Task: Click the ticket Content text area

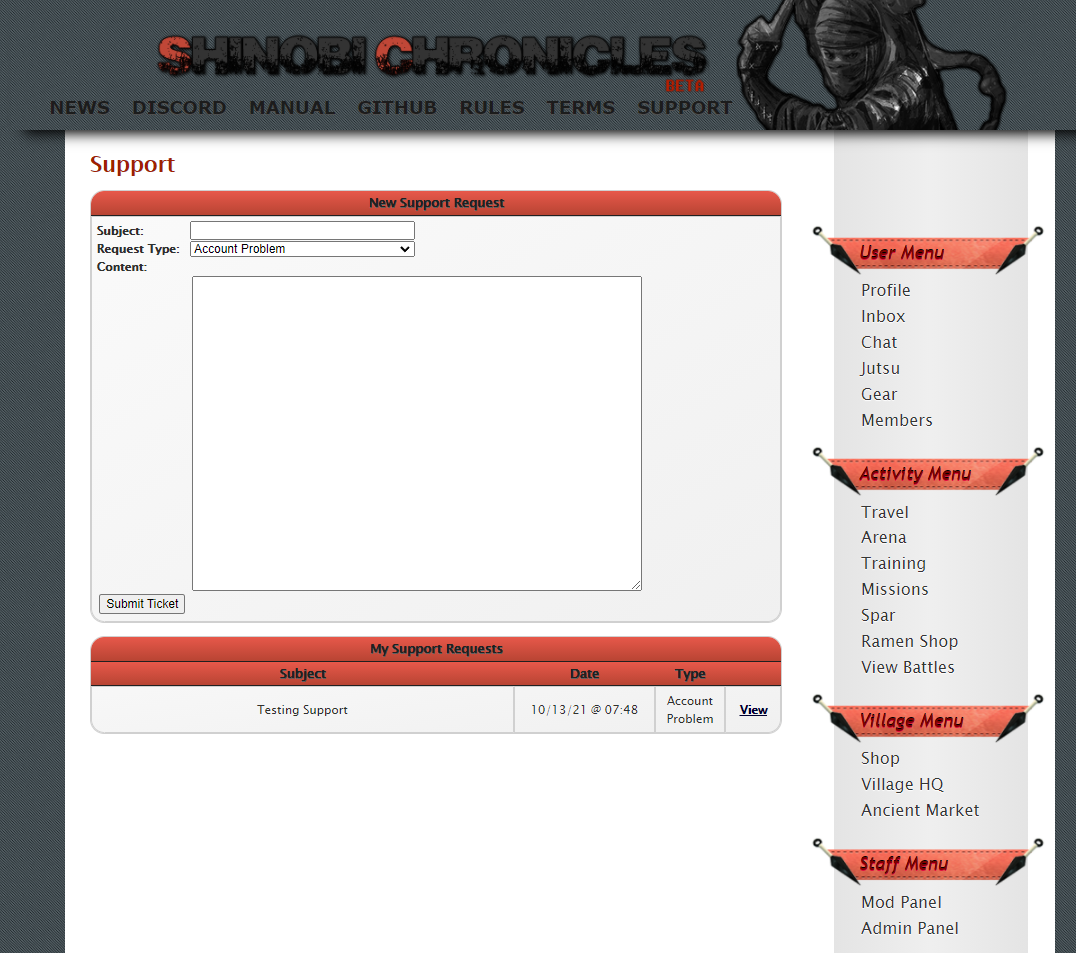Action: pyautogui.click(x=416, y=432)
